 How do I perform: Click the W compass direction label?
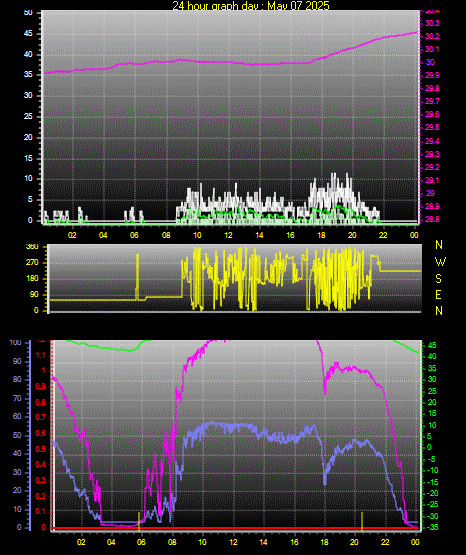[440, 262]
